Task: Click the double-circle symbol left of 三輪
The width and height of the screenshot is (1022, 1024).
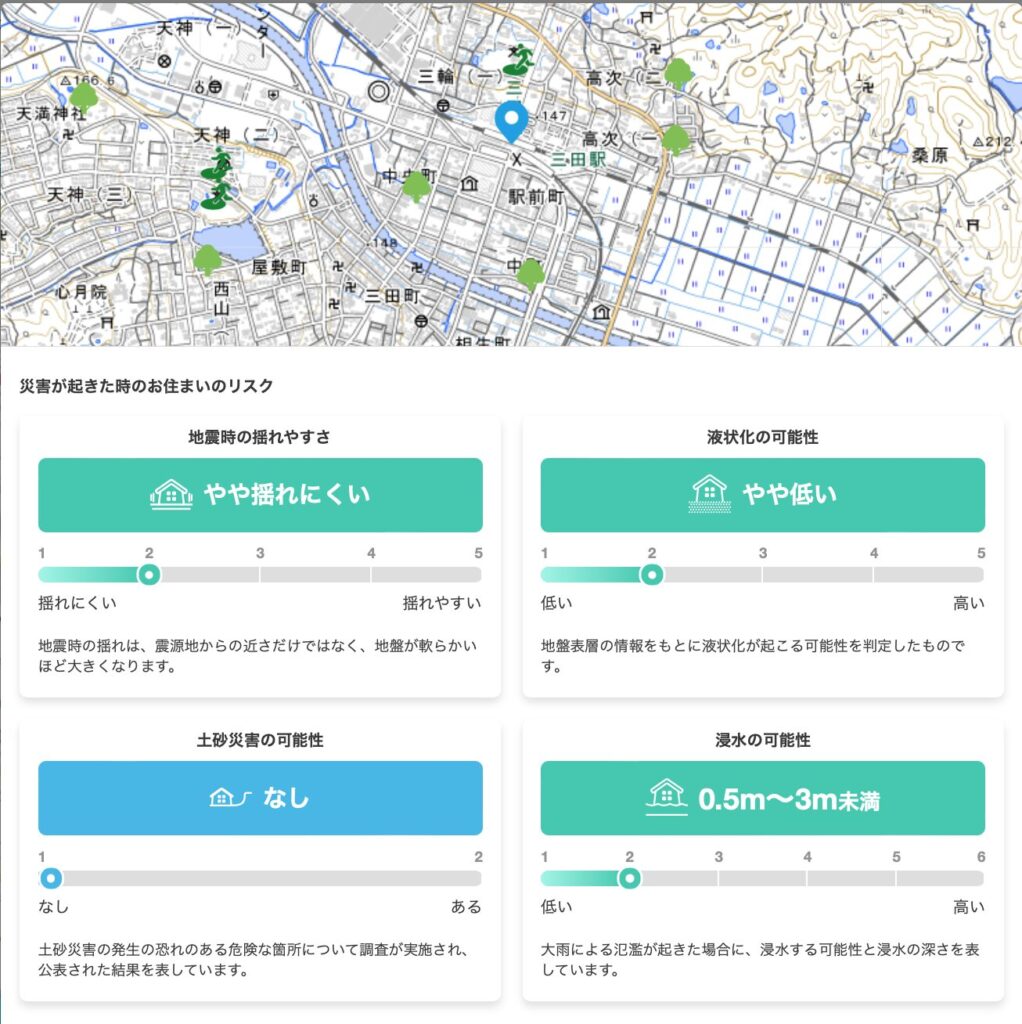Action: [x=378, y=92]
